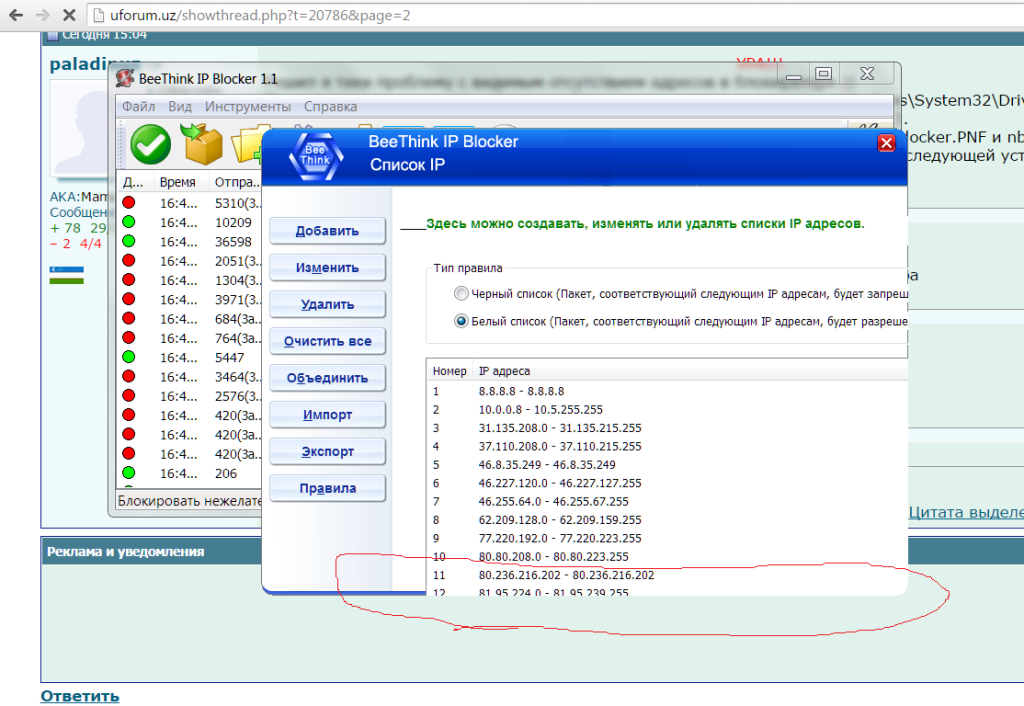Click the green status dot beside 10209
The width and height of the screenshot is (1024, 706).
click(x=128, y=222)
